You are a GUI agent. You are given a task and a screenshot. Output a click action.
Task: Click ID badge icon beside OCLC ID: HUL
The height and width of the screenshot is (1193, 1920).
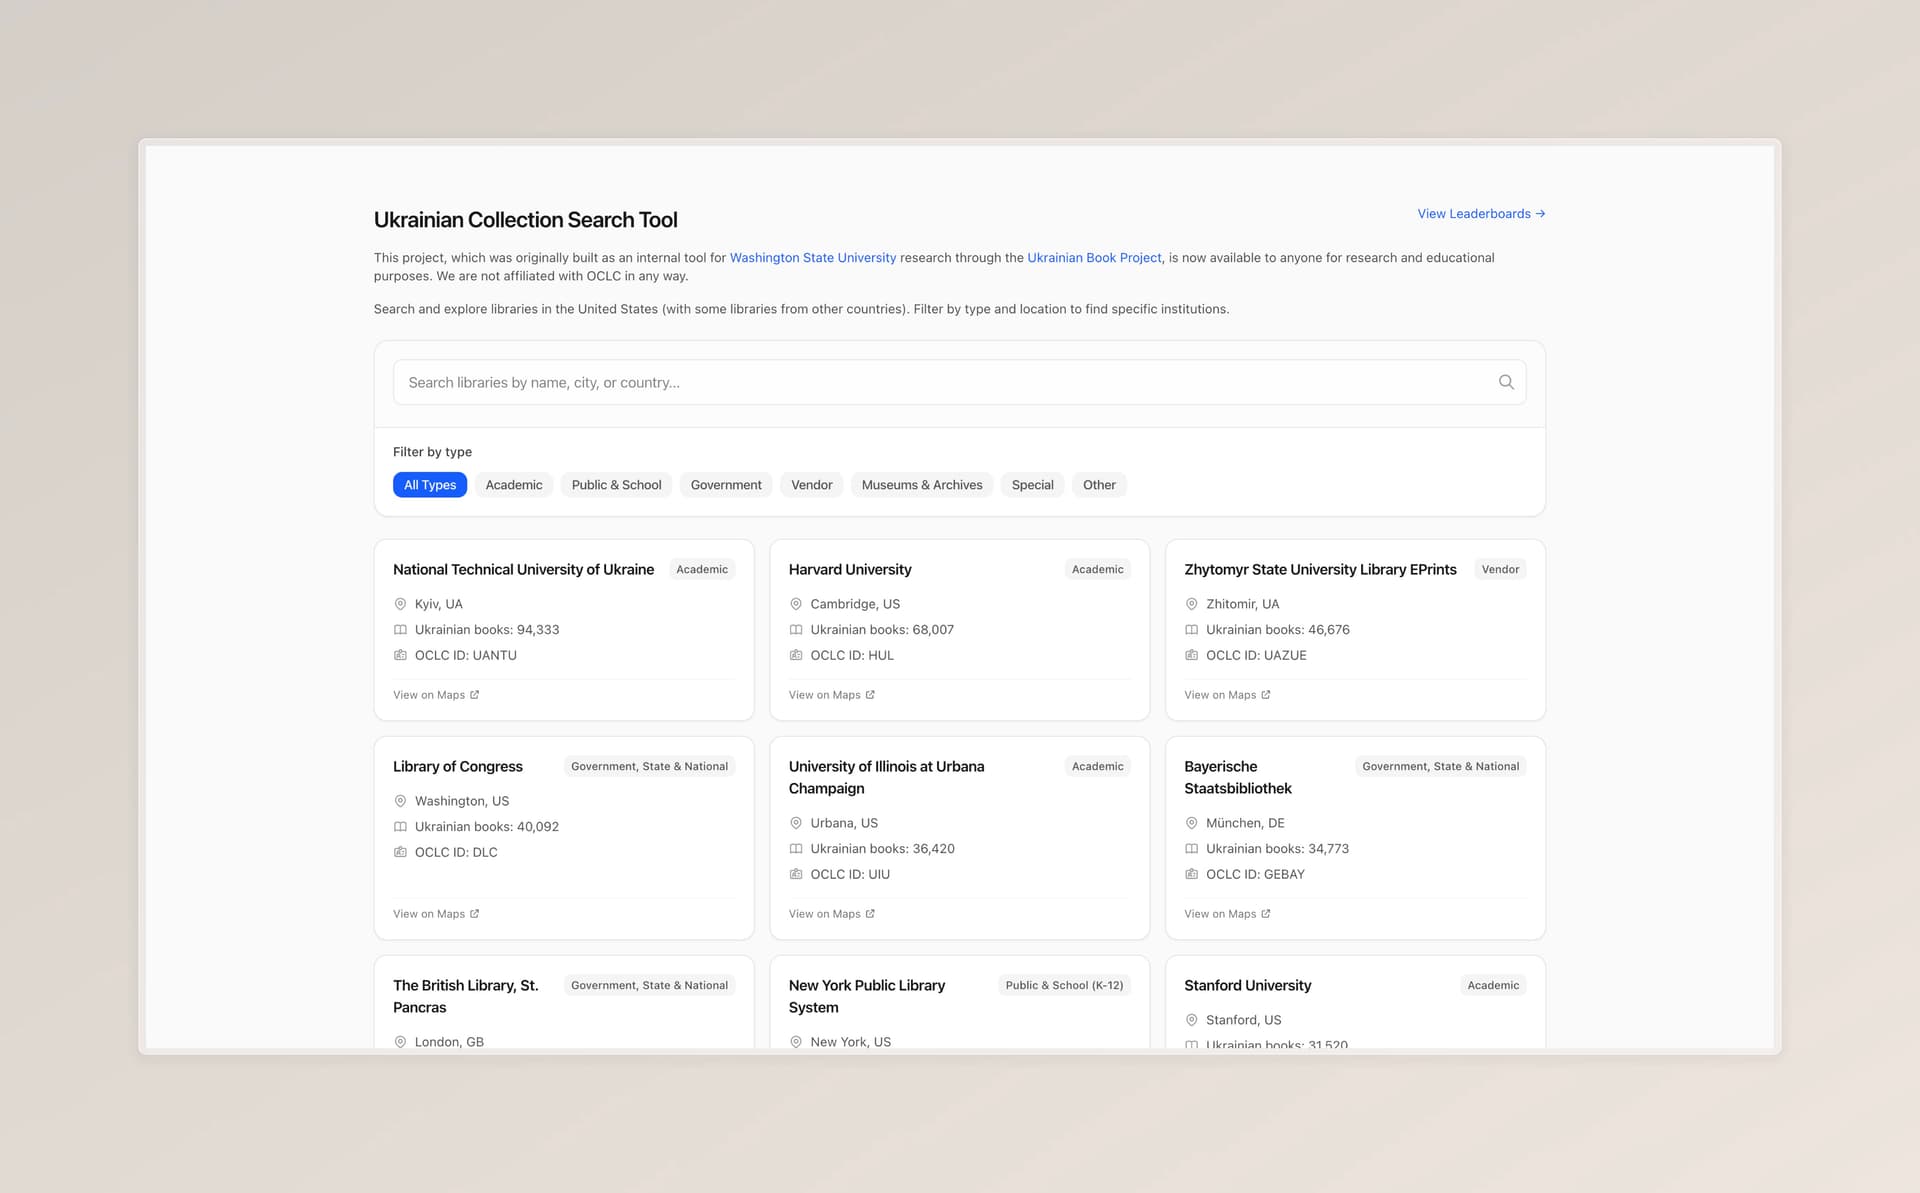(x=796, y=655)
